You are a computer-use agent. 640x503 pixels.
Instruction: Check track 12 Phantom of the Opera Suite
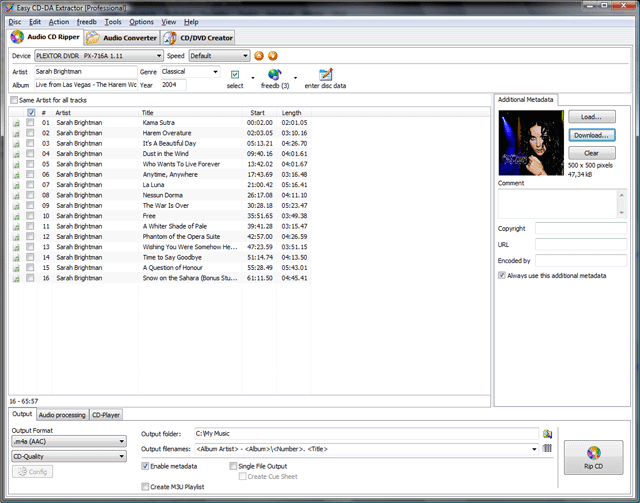tap(30, 236)
